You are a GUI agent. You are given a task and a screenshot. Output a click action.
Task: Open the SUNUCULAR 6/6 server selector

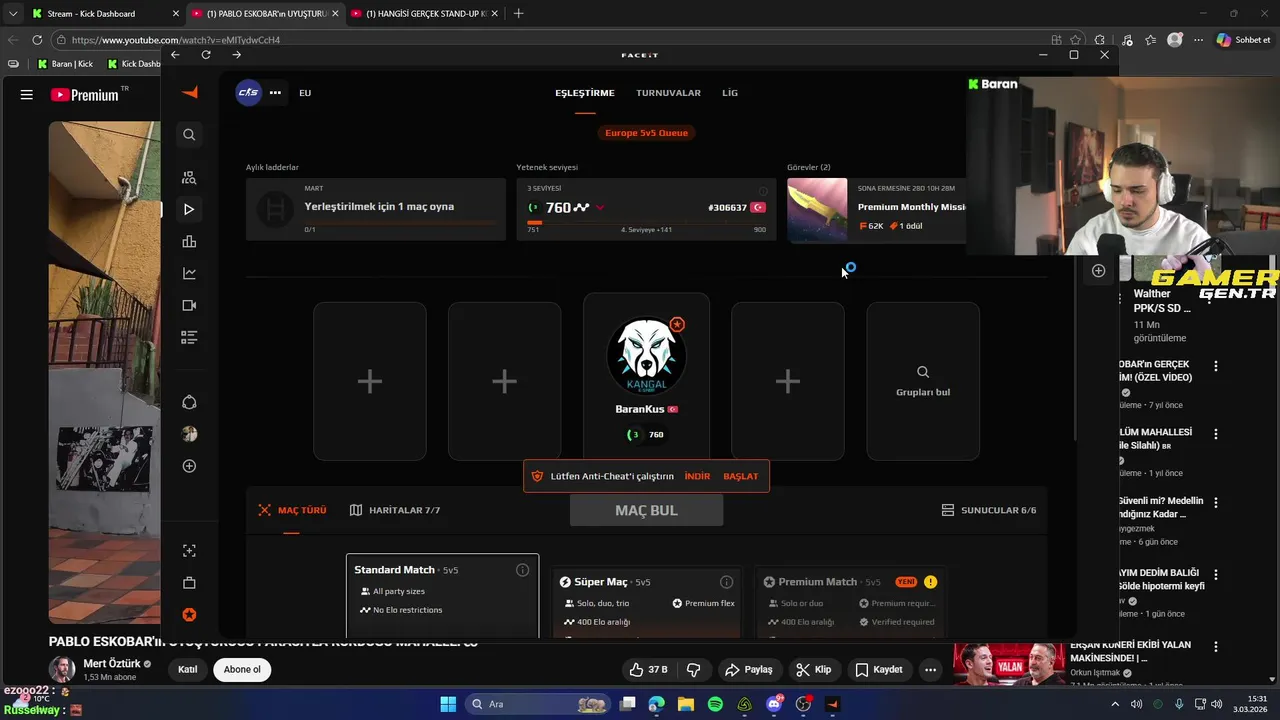point(989,510)
